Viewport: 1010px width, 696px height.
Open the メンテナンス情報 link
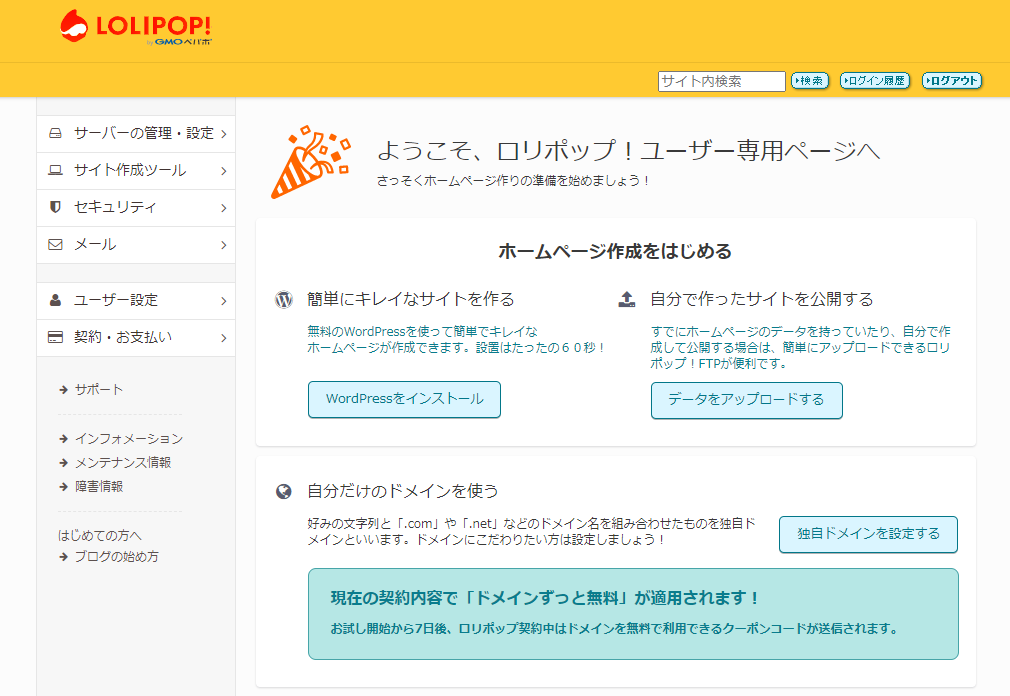point(123,463)
